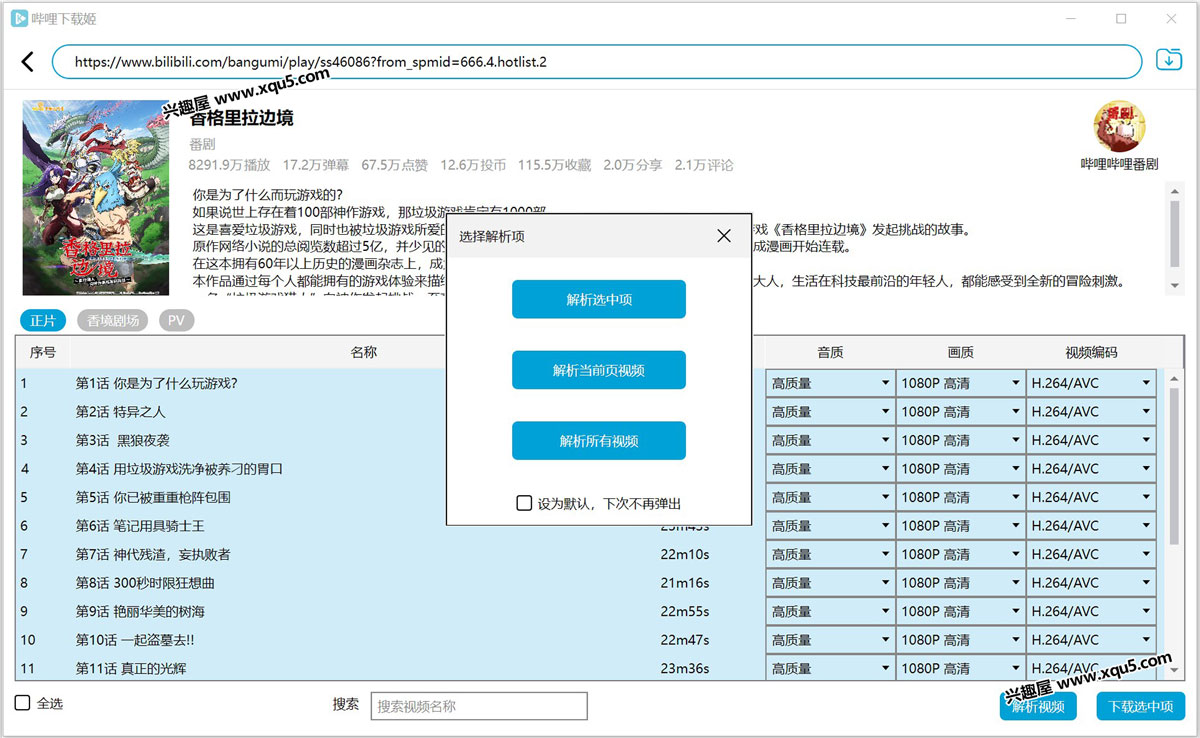Click the 67.5万点赞 stat
This screenshot has width=1200, height=738.
[394, 165]
